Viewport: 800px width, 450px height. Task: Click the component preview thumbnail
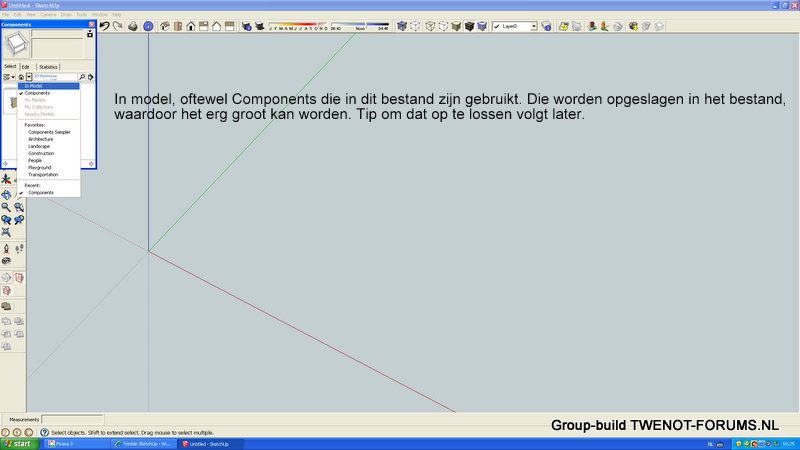tap(16, 44)
